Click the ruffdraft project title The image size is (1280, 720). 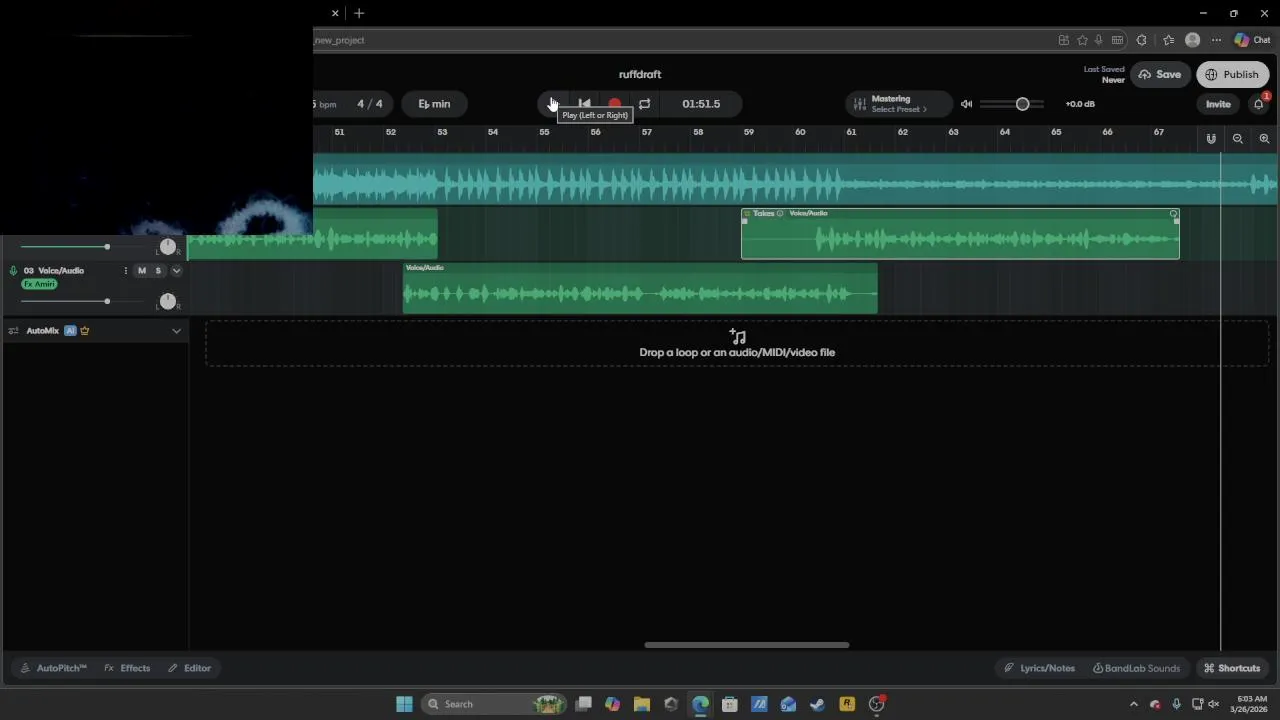tap(640, 75)
